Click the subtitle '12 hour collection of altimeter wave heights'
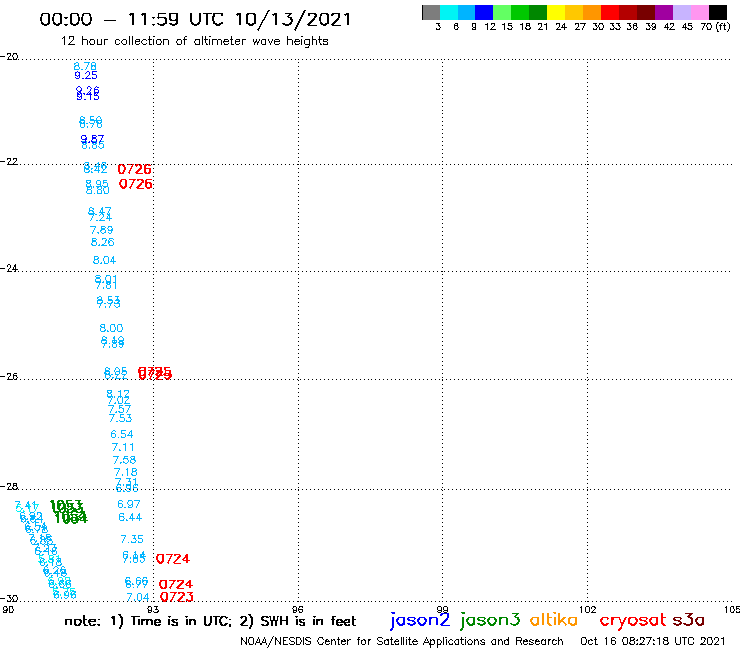 tap(194, 42)
